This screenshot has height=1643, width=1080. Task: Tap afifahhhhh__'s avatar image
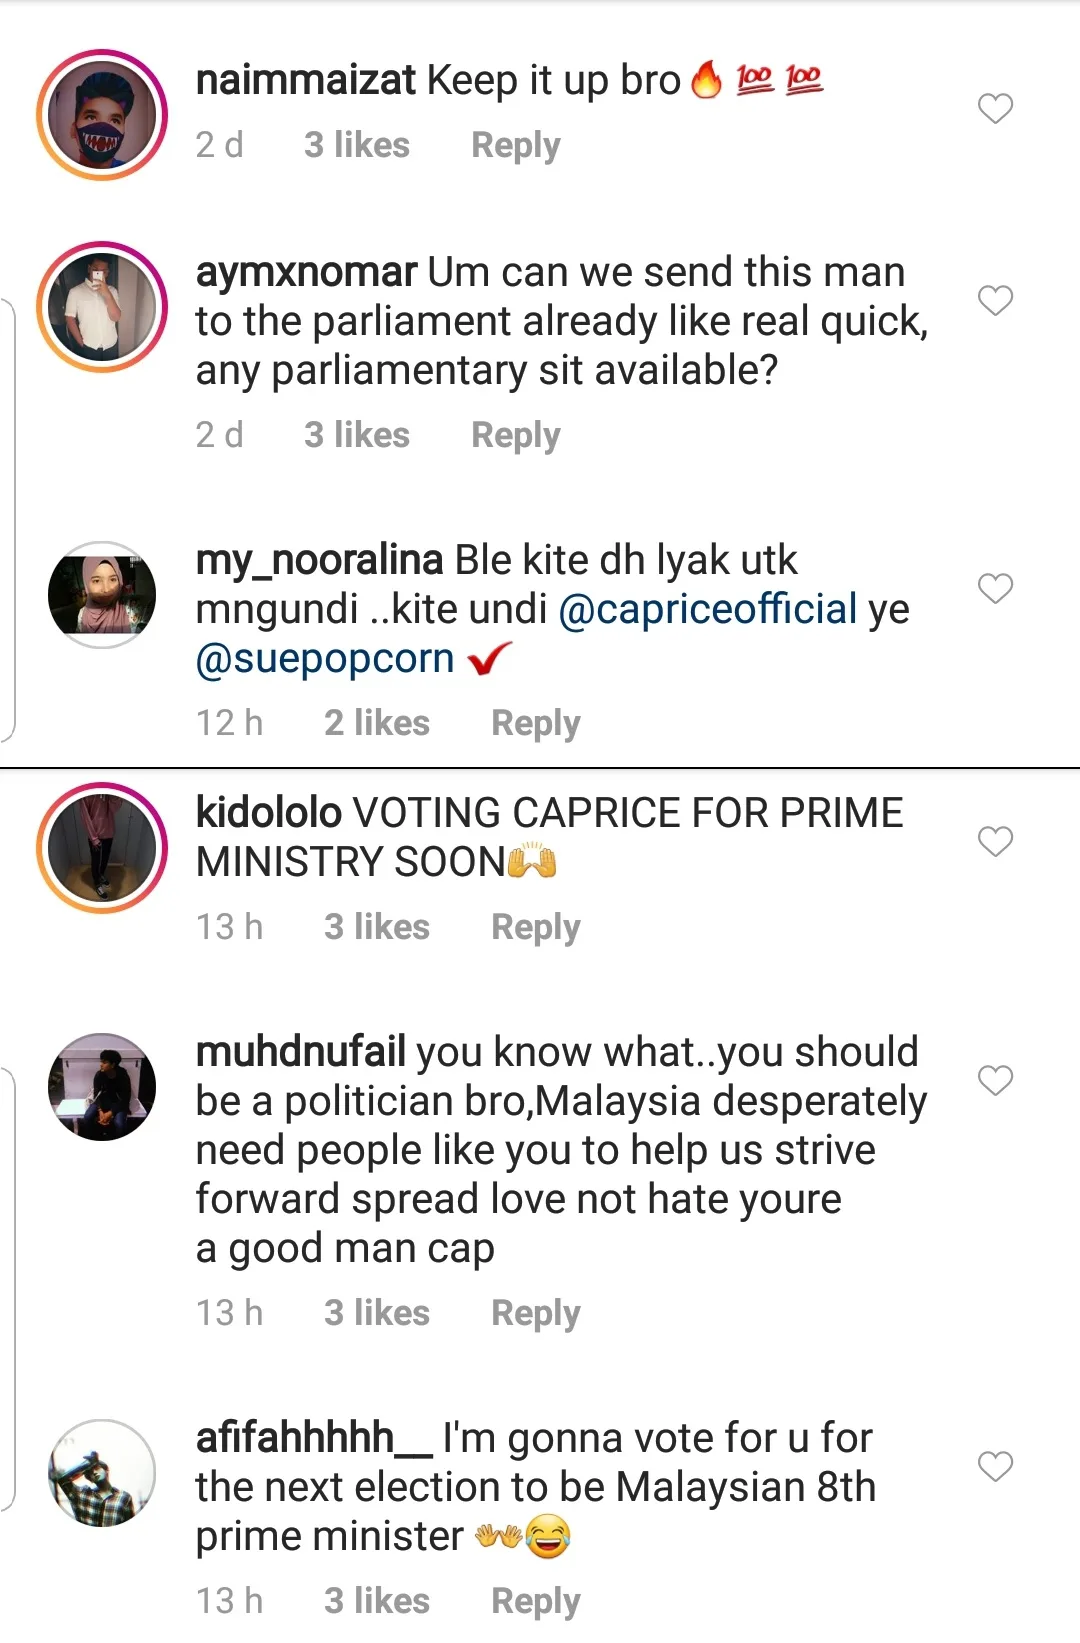click(102, 1473)
